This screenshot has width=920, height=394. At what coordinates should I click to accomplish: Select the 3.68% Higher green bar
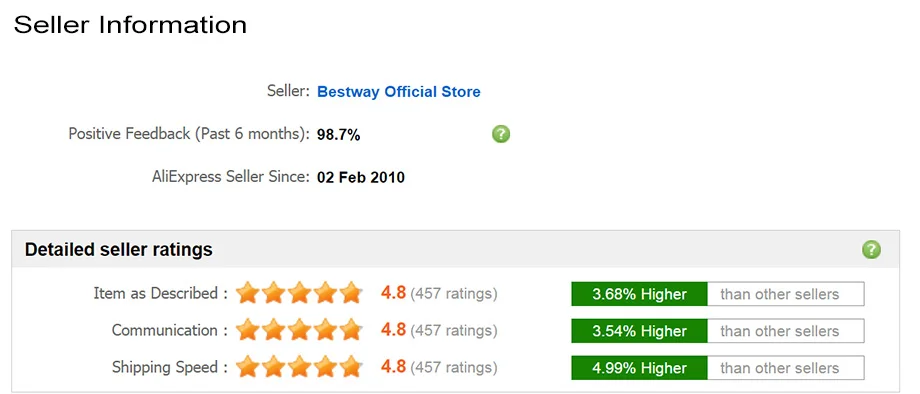639,294
